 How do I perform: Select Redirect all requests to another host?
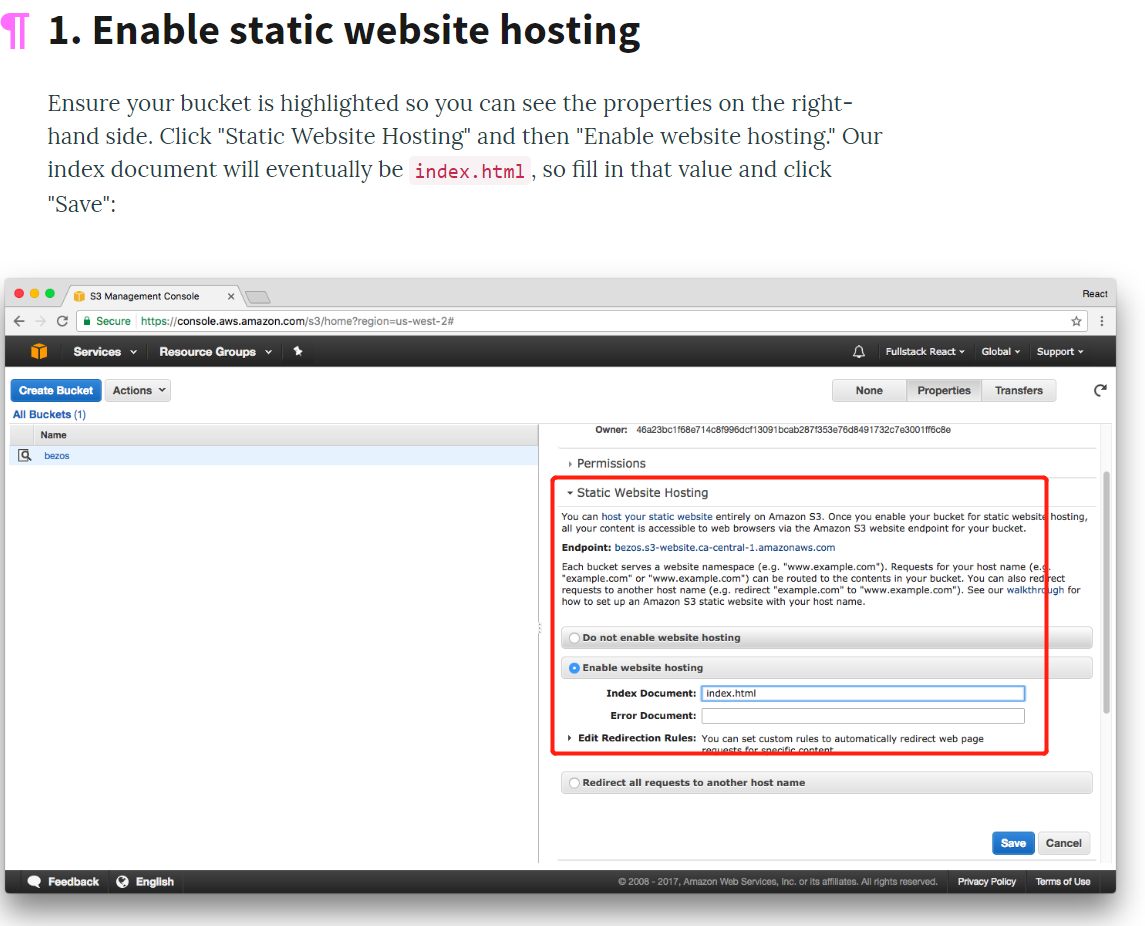click(575, 783)
